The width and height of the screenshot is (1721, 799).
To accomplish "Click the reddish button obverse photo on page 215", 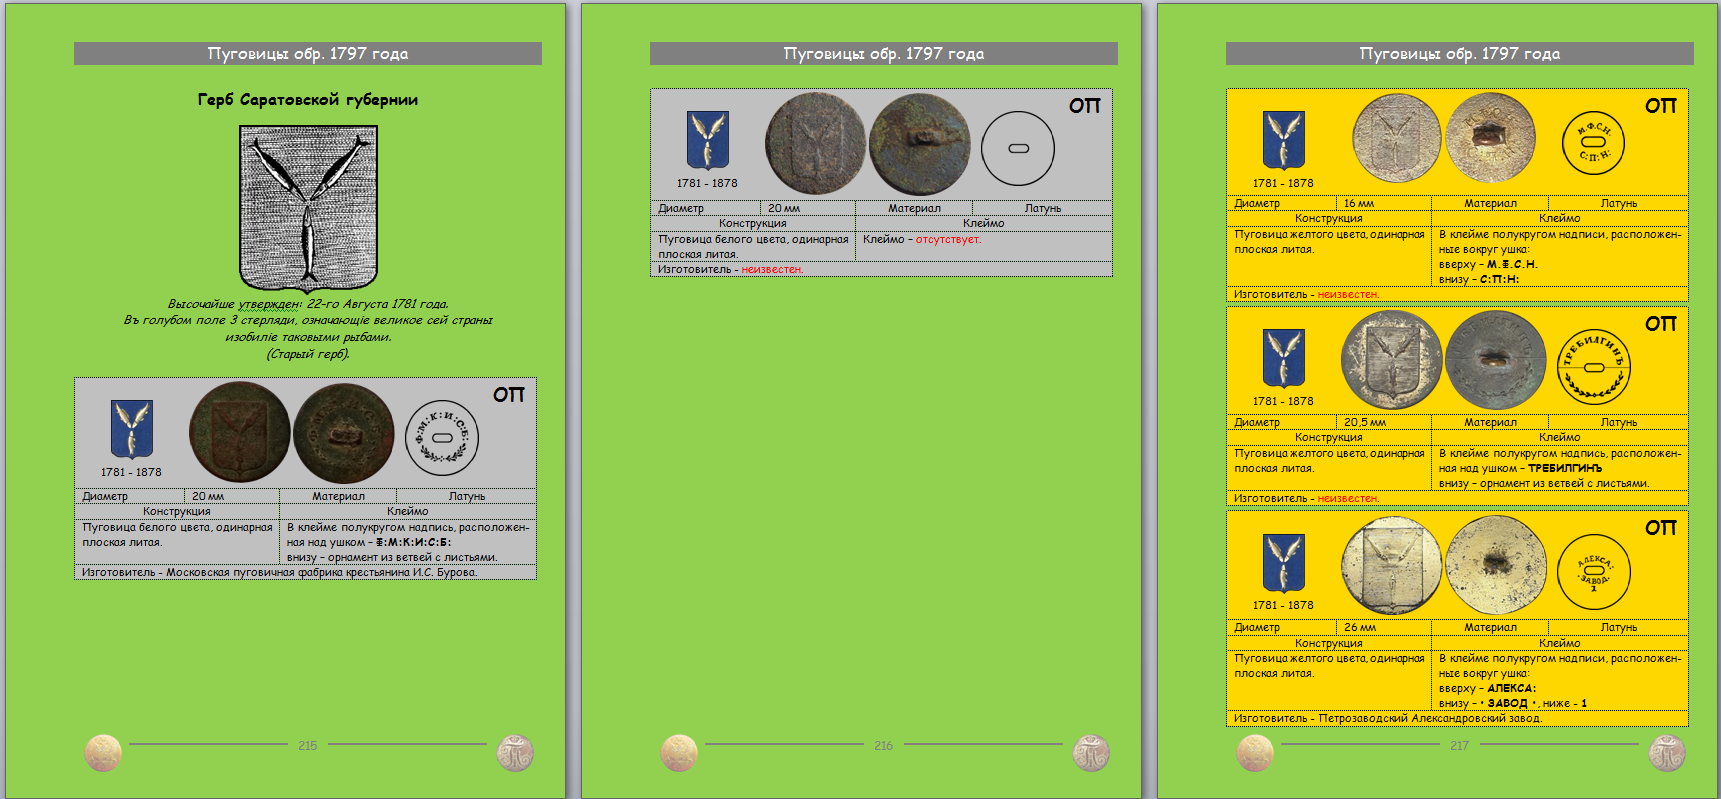I will tap(239, 432).
